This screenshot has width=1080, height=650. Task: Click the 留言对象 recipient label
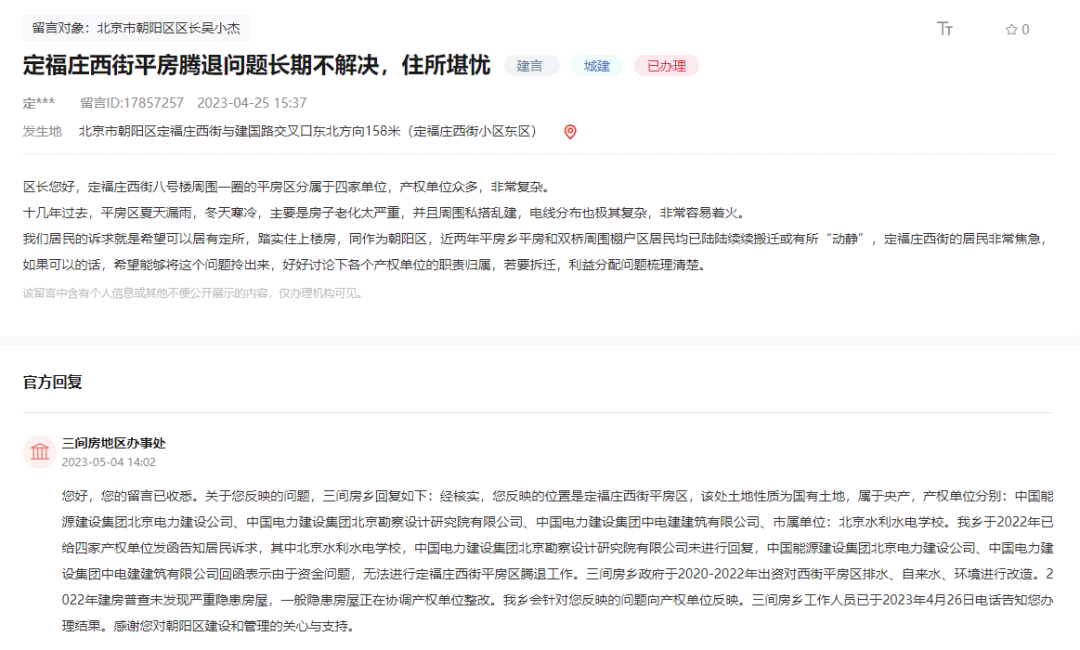point(136,28)
